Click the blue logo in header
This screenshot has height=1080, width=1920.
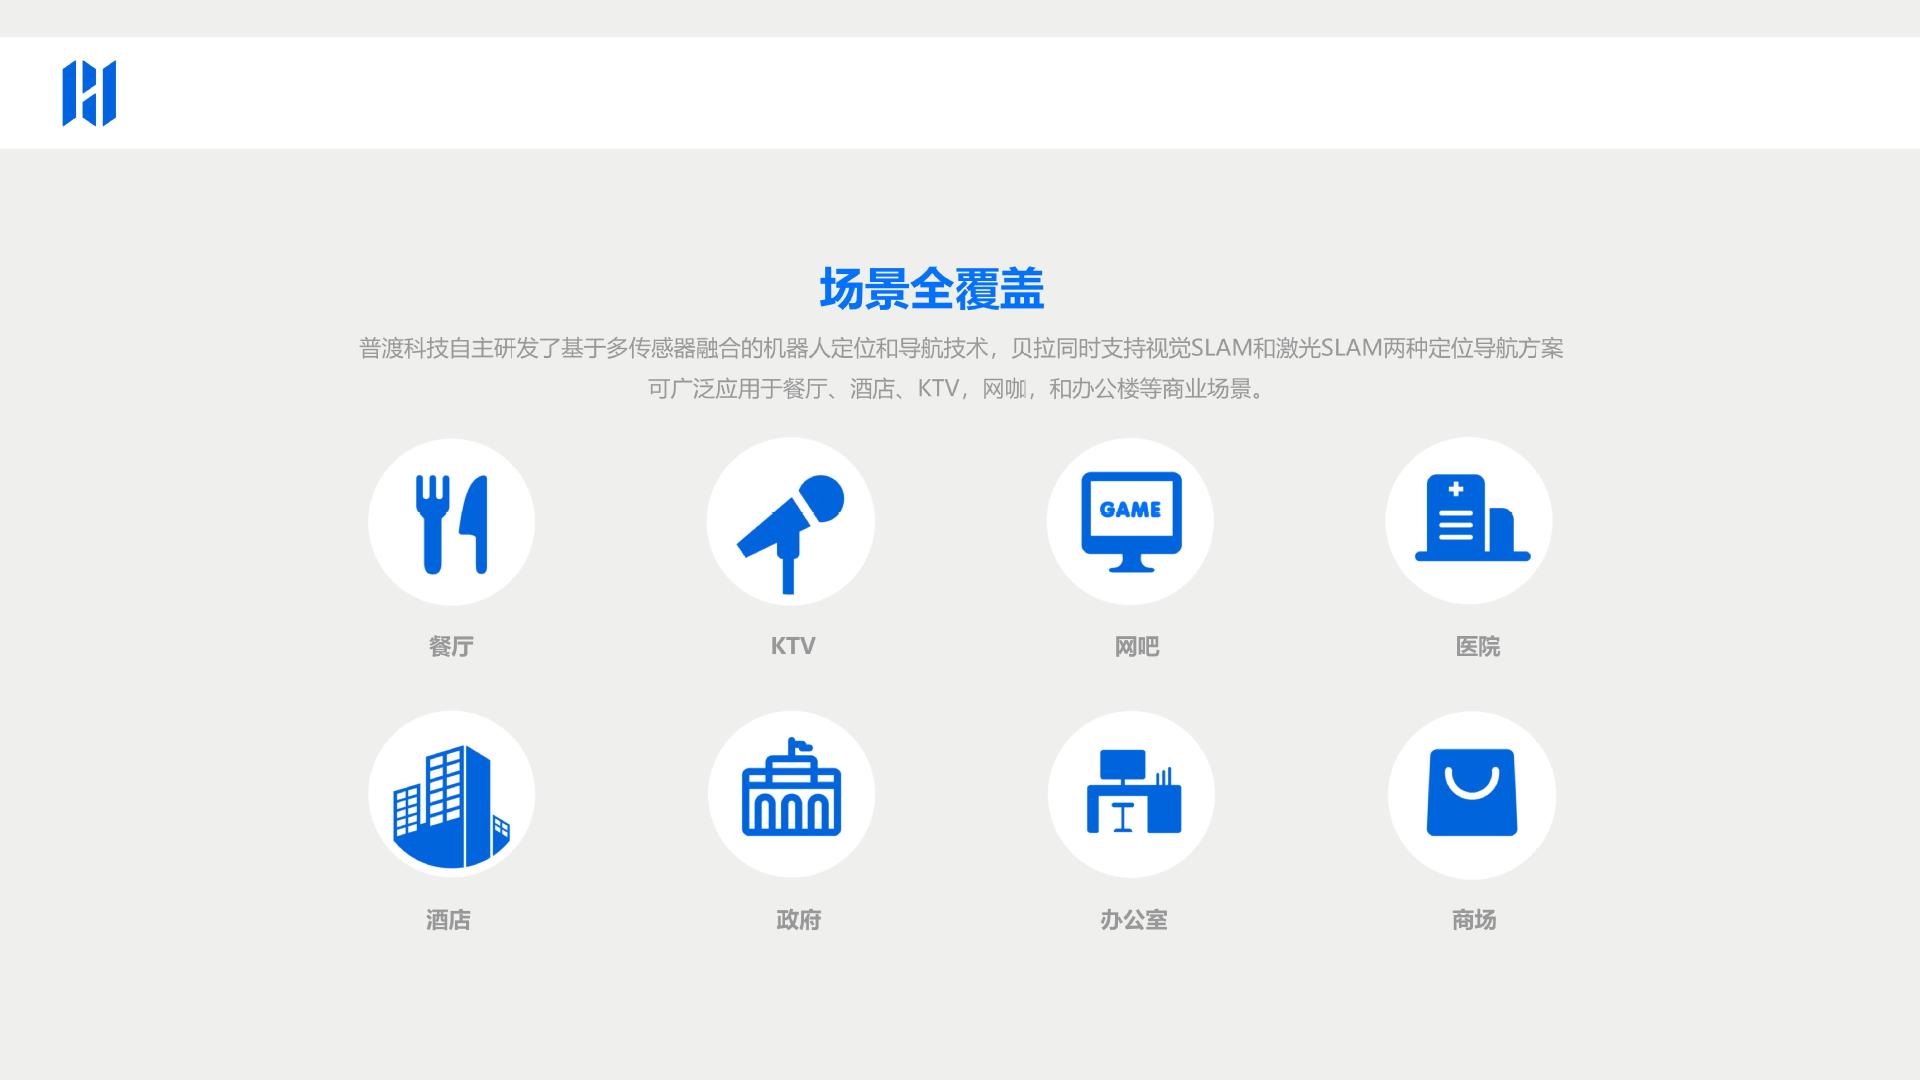(x=89, y=93)
